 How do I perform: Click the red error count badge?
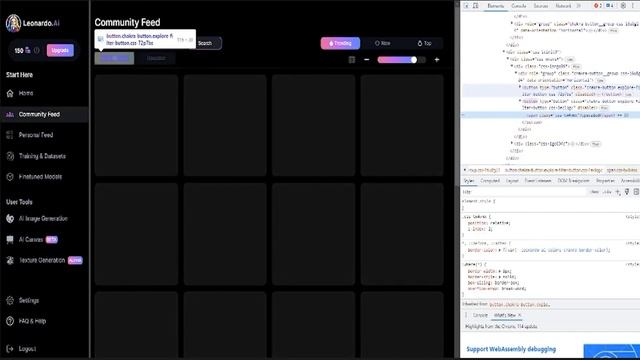click(x=598, y=6)
